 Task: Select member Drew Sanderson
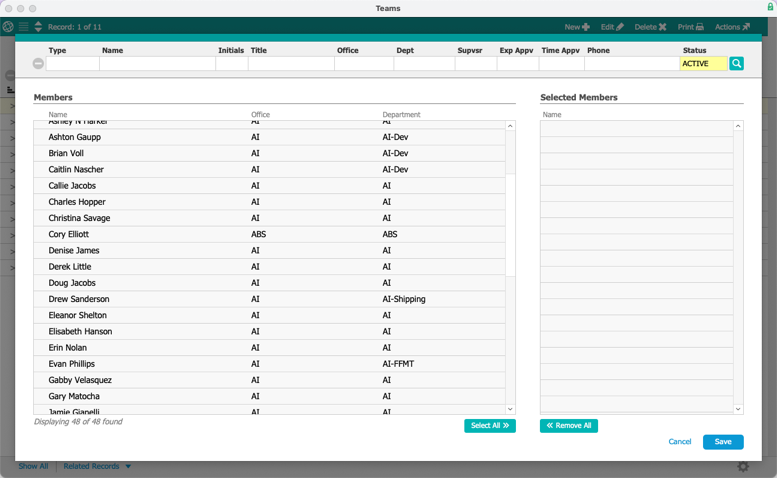coord(270,299)
